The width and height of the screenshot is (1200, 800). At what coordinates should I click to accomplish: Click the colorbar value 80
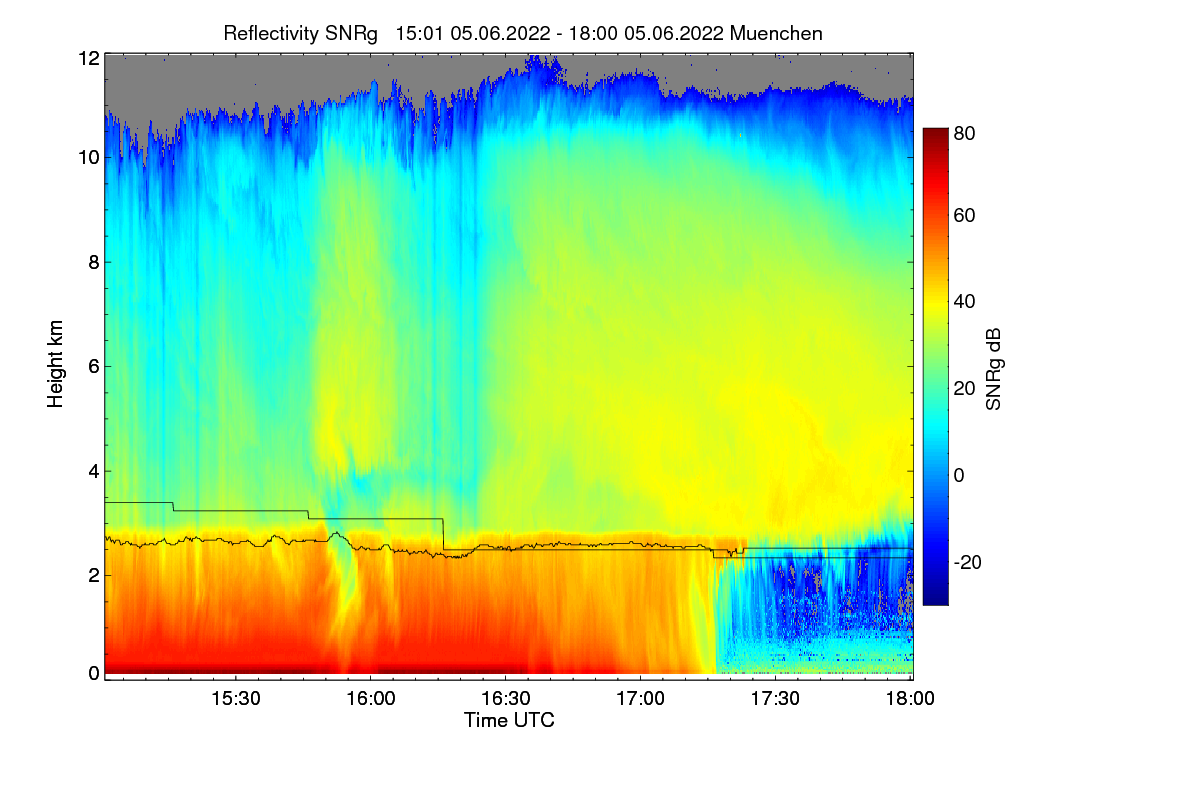tap(965, 132)
